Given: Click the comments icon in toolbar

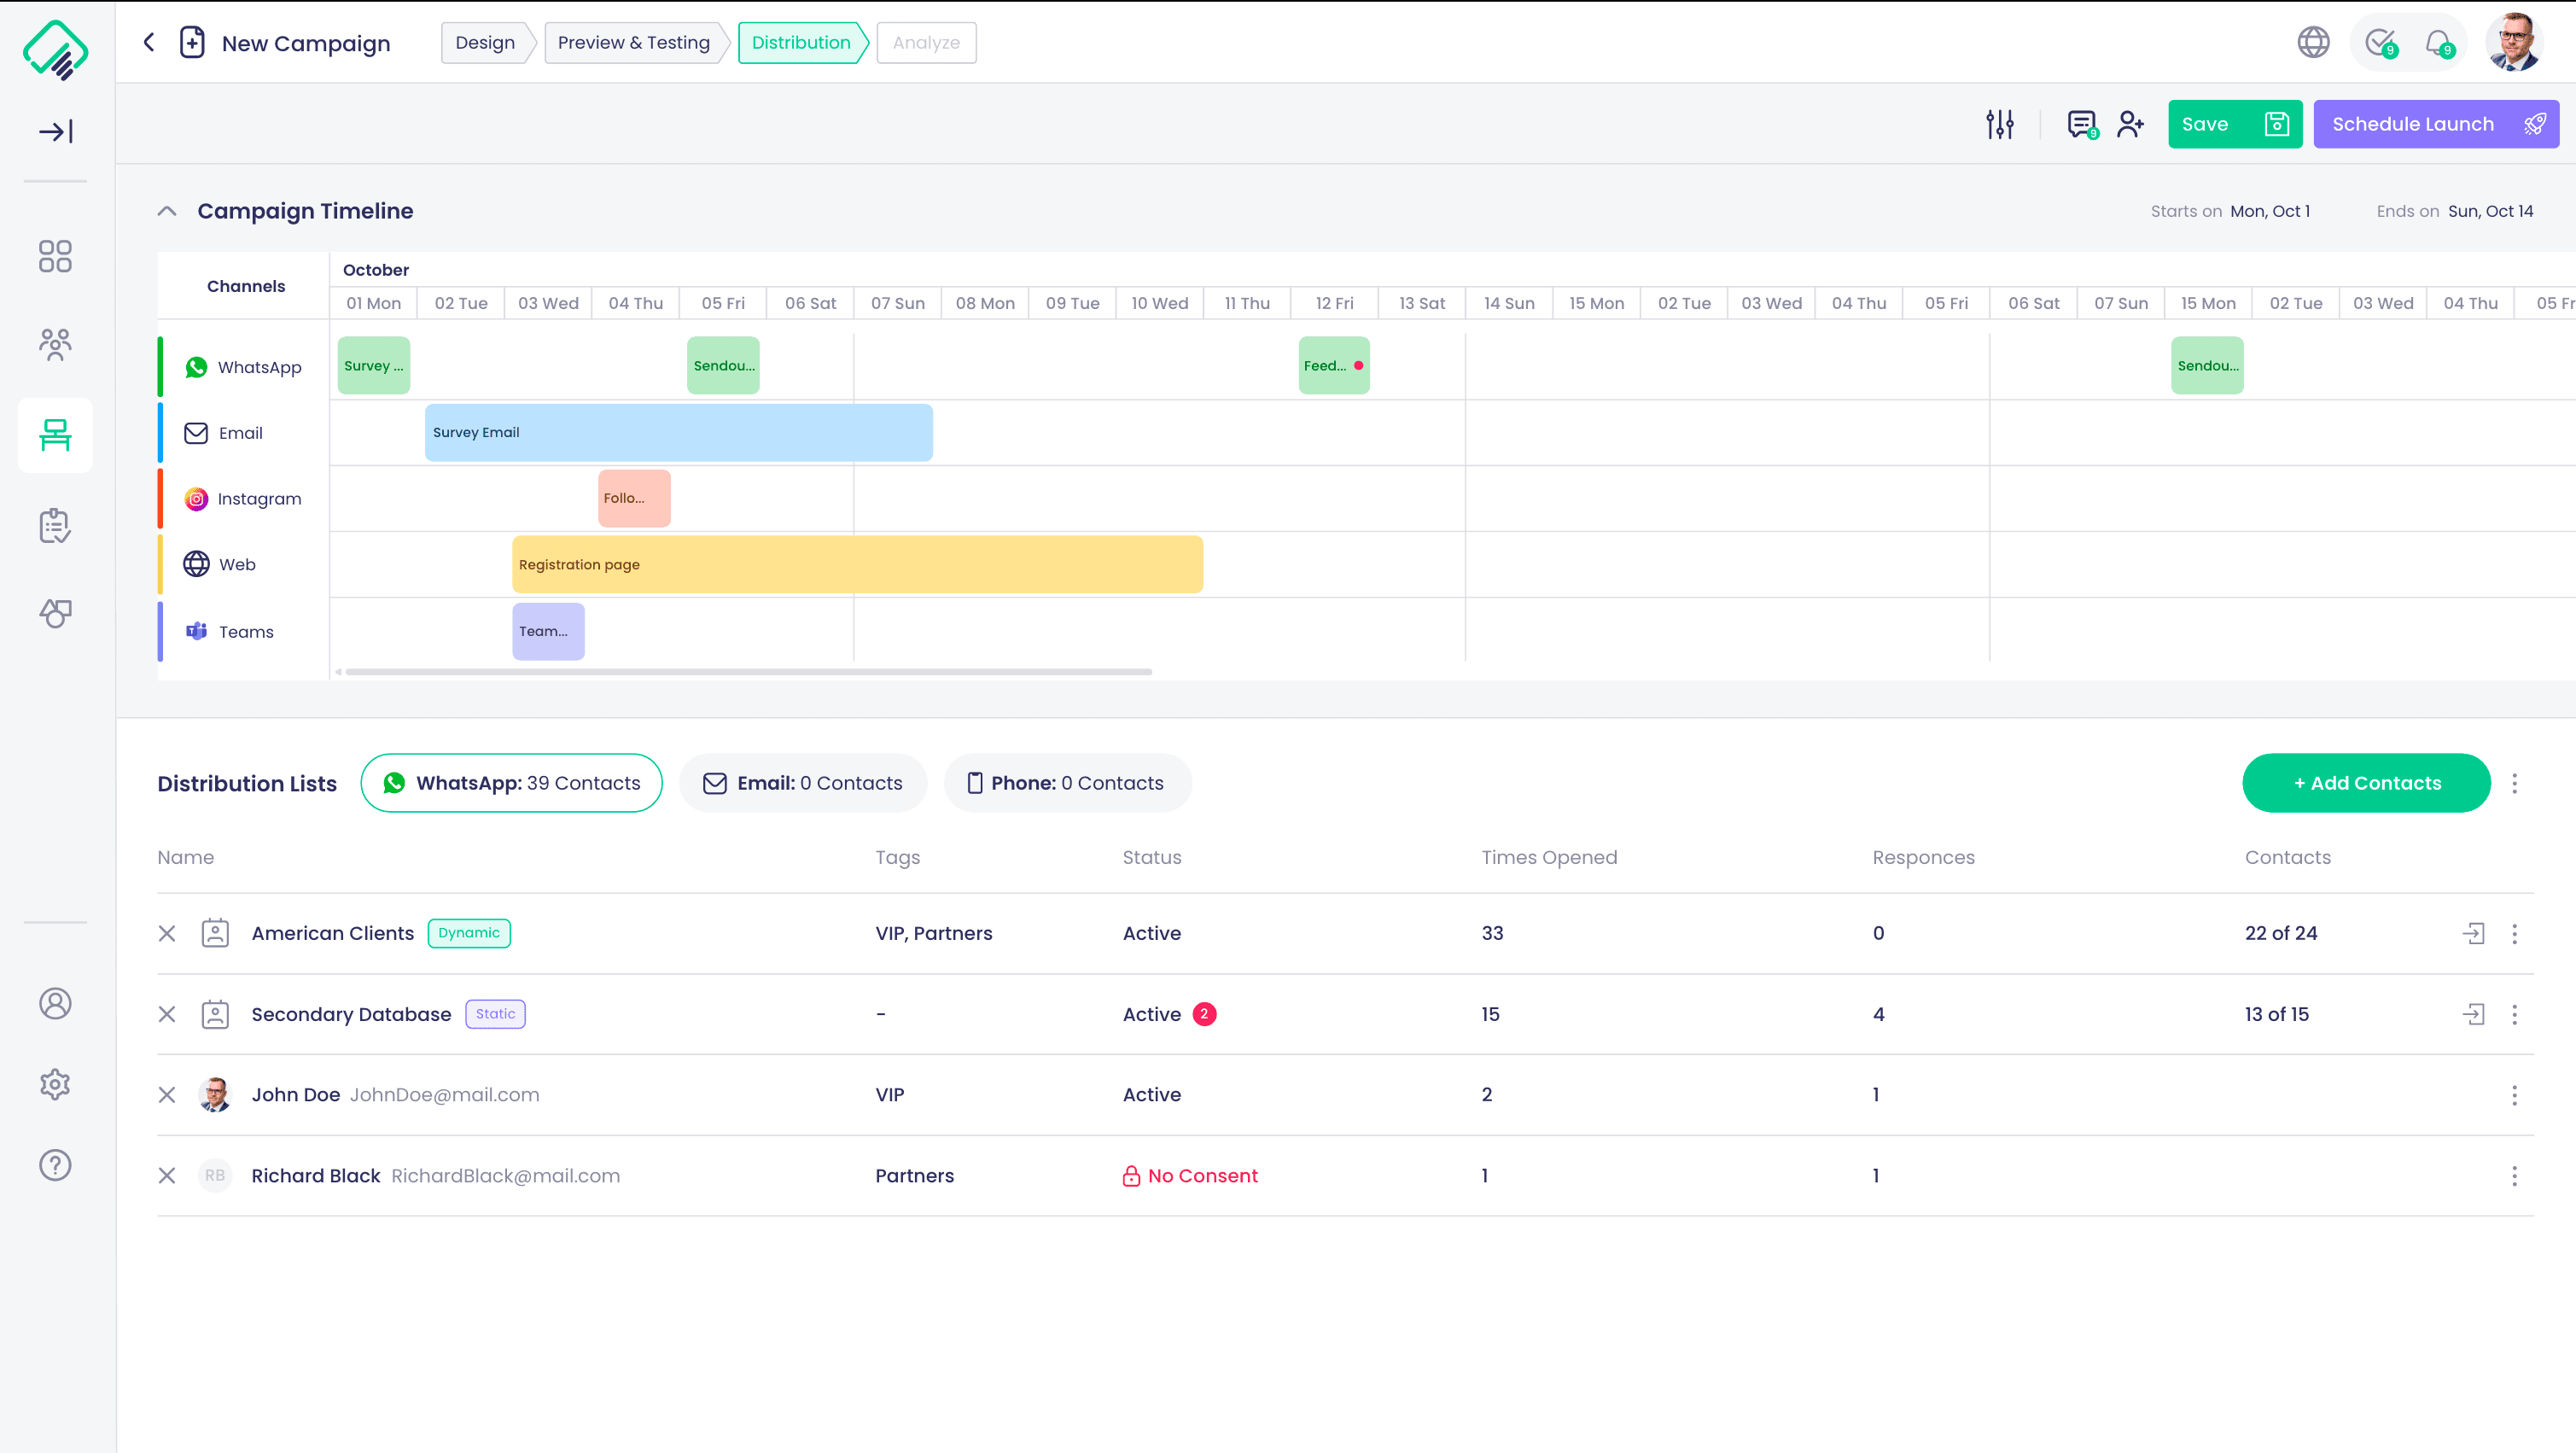Looking at the screenshot, I should click(x=2081, y=124).
